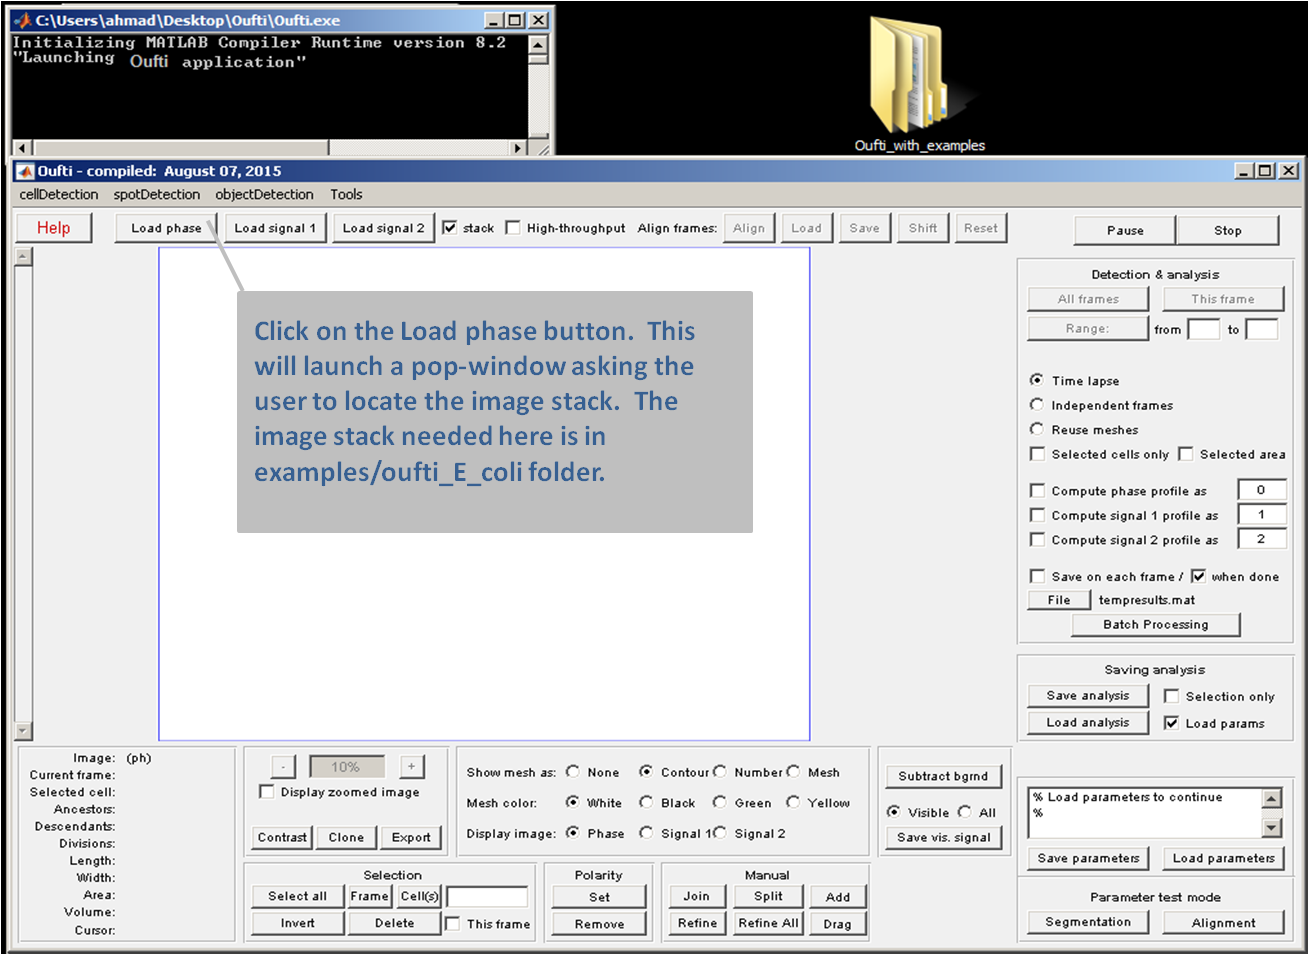Click the Refine All button
The image size is (1309, 955).
[x=768, y=923]
